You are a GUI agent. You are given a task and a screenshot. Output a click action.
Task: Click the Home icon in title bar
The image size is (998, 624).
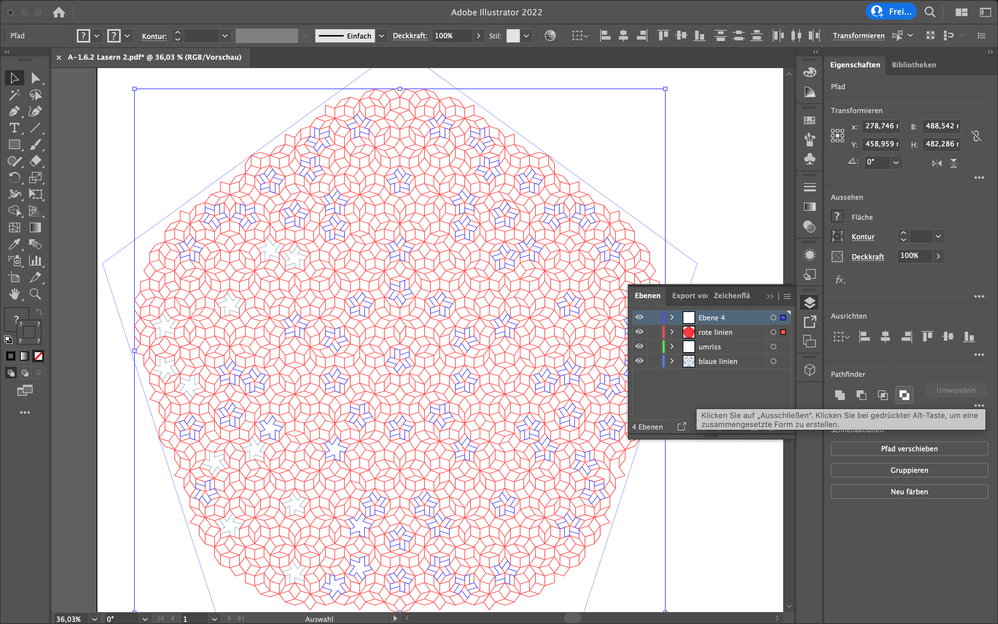[59, 12]
